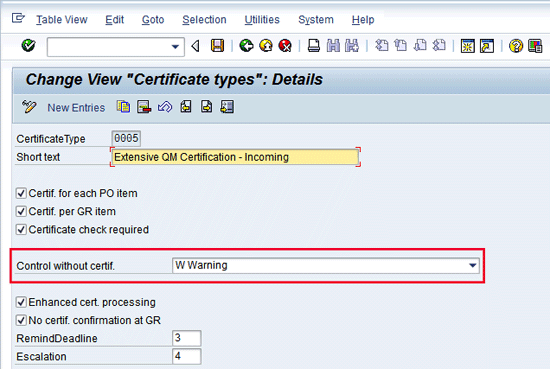Image resolution: width=550 pixels, height=369 pixels.
Task: Toggle display/change pencil icon
Action: pos(29,107)
